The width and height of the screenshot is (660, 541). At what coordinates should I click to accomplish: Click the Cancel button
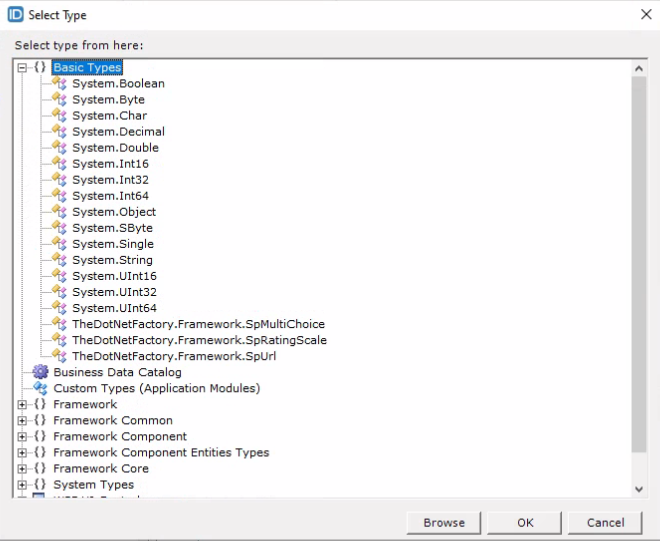(605, 522)
